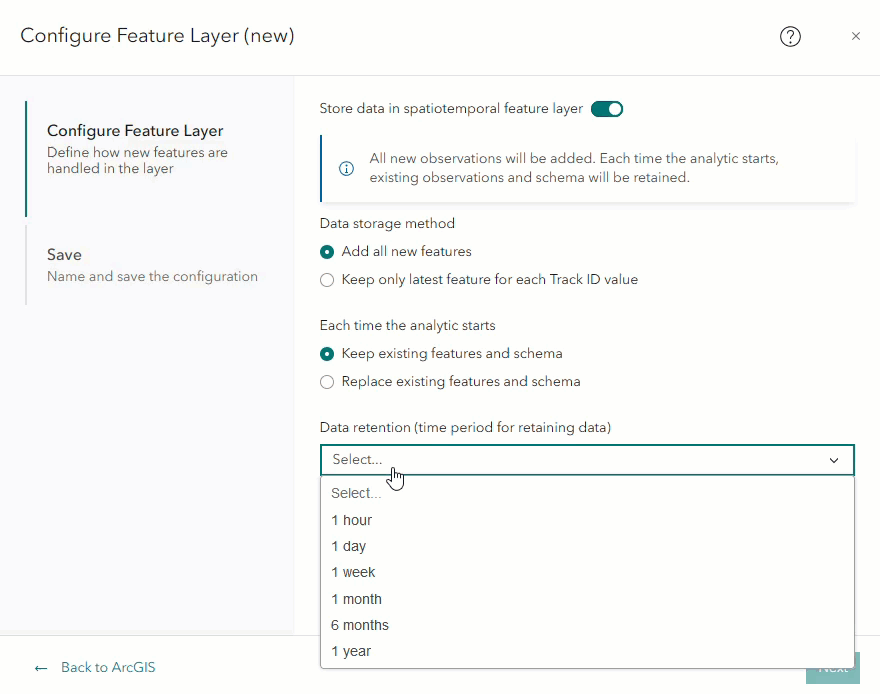Go to the Save step

pos(64,255)
